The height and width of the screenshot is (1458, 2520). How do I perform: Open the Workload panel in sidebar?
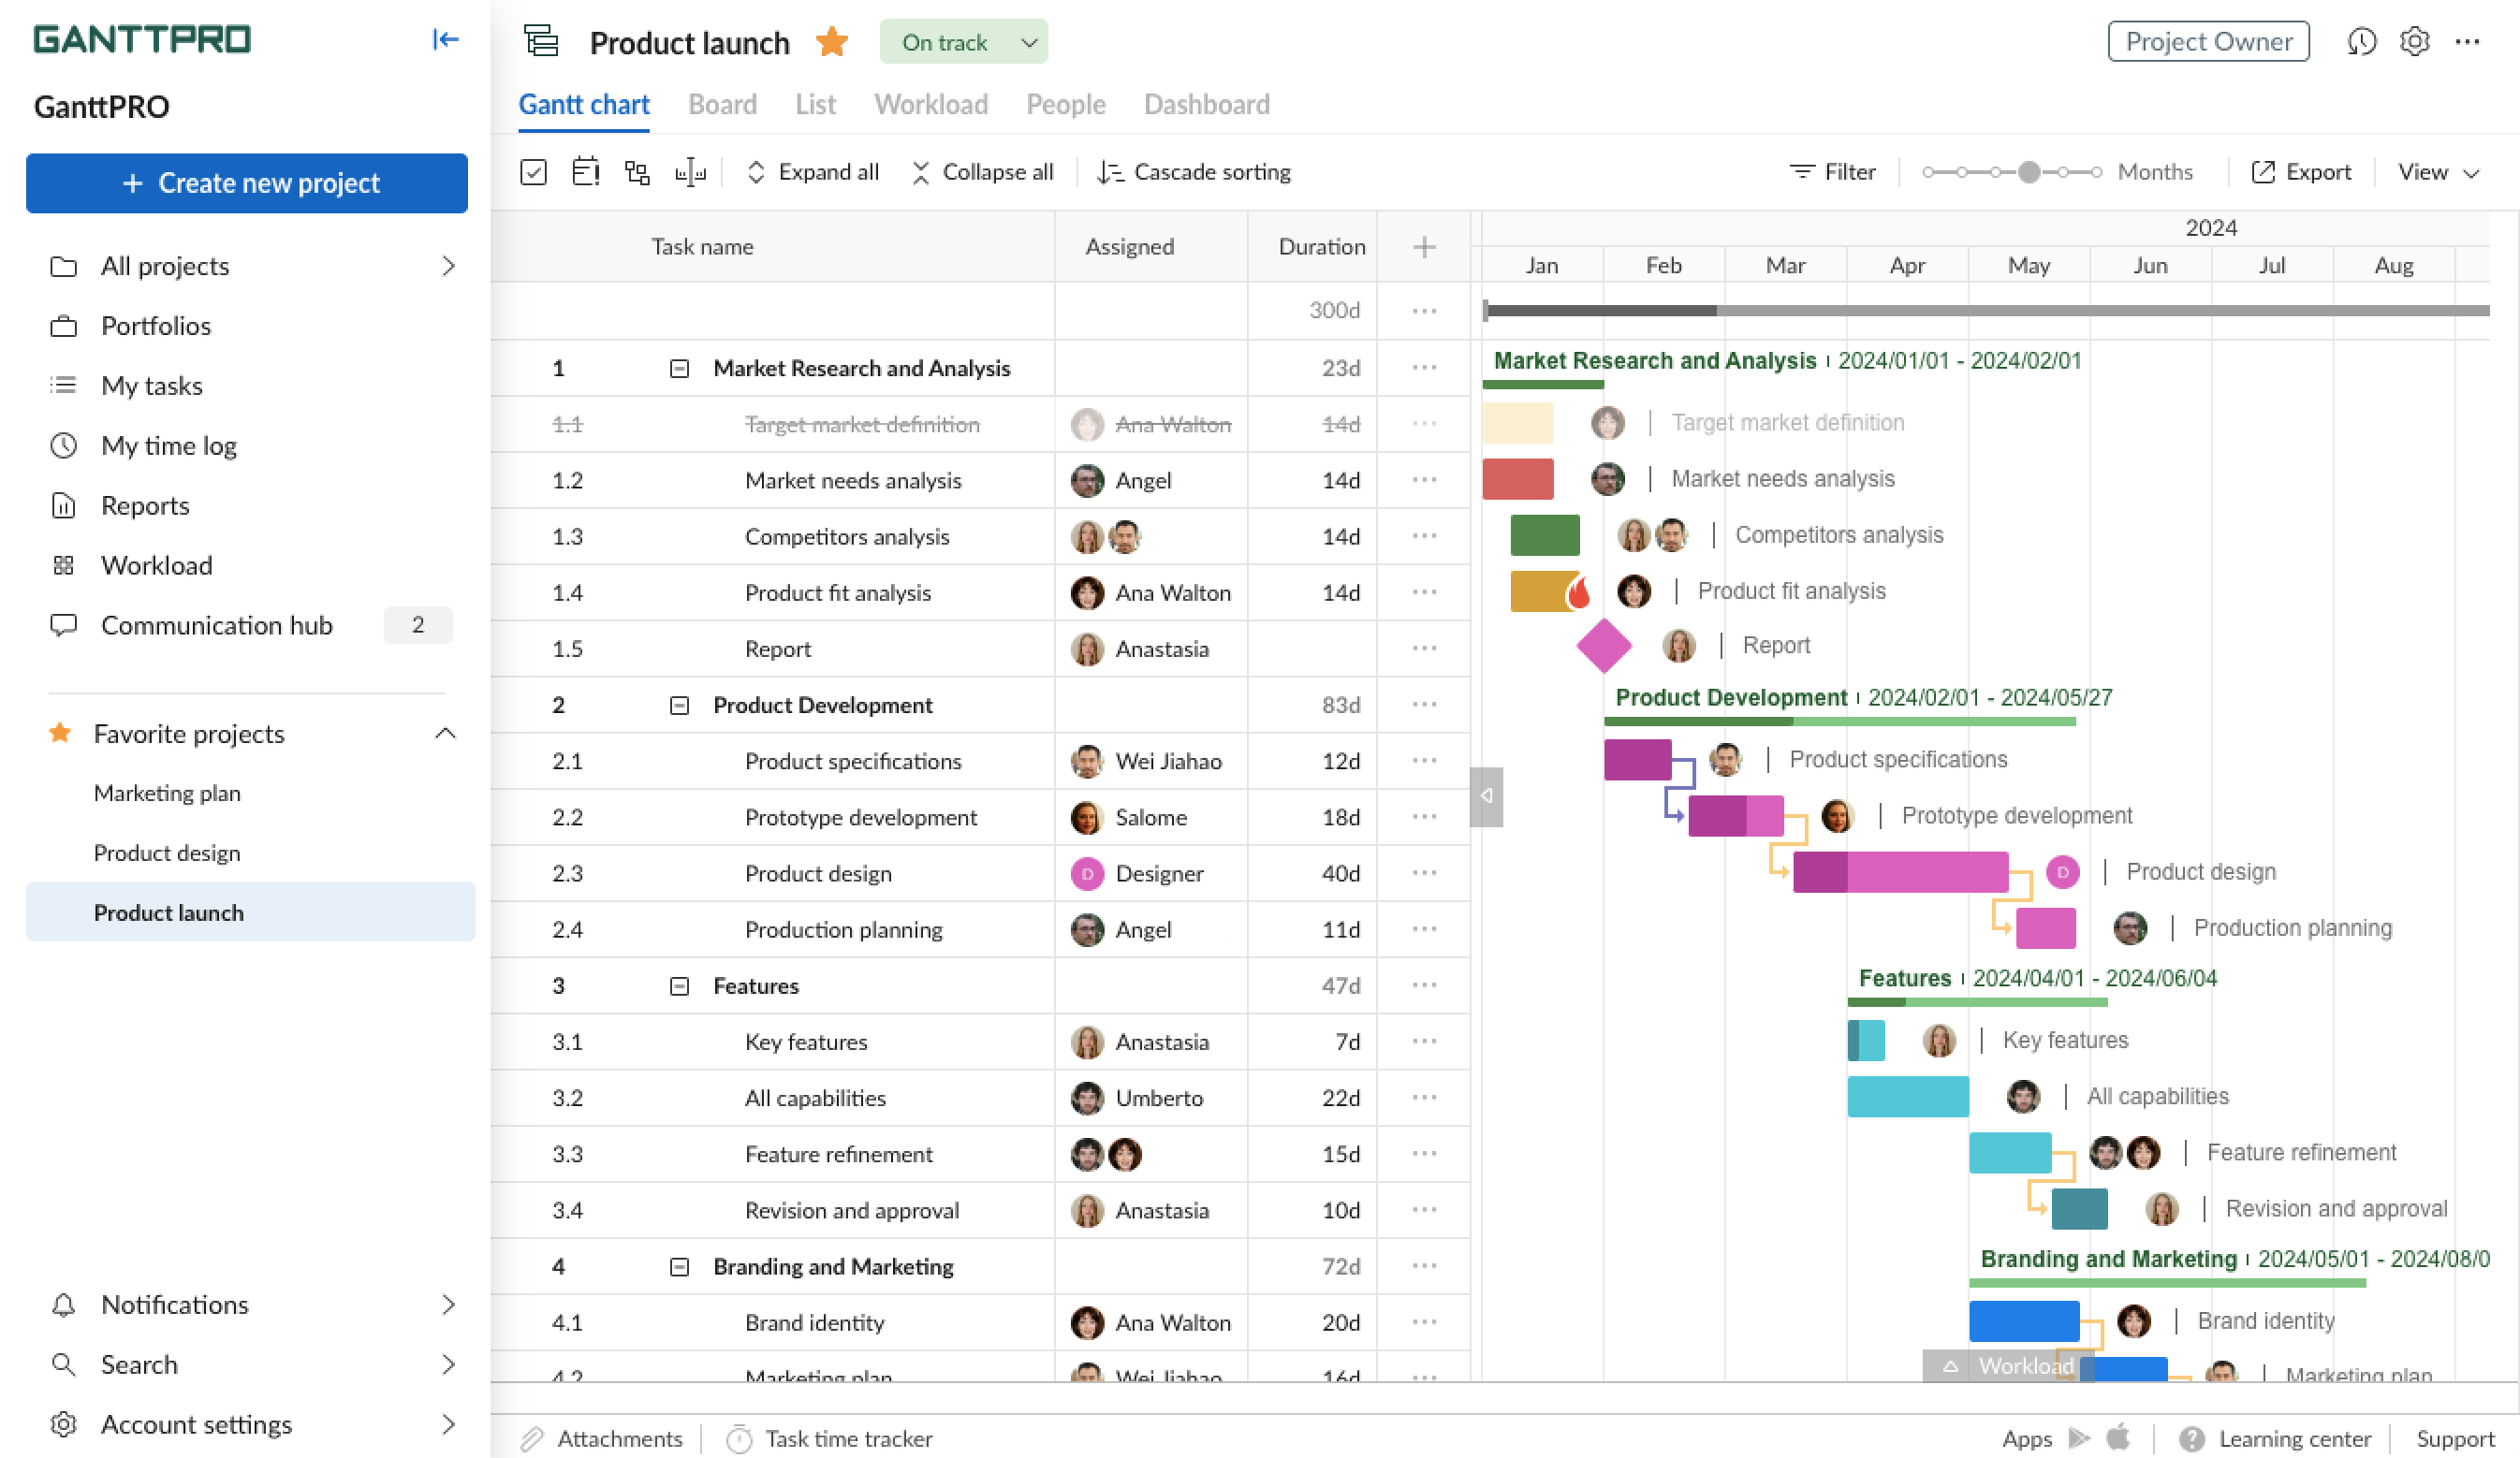(x=158, y=565)
